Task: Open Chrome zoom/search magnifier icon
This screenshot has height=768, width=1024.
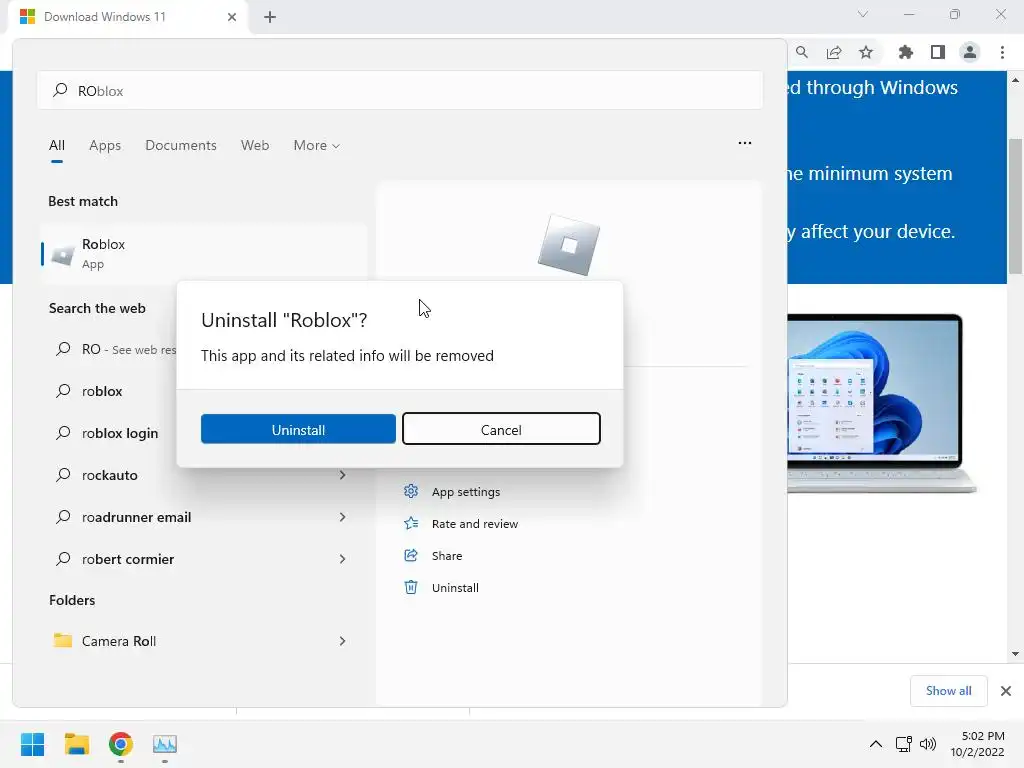Action: 802,52
